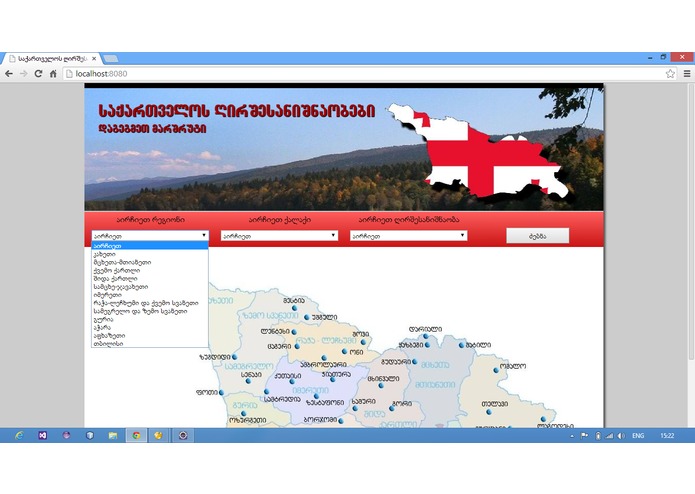Click the ფოთი map marker dot
695x494 pixels.
point(221,393)
